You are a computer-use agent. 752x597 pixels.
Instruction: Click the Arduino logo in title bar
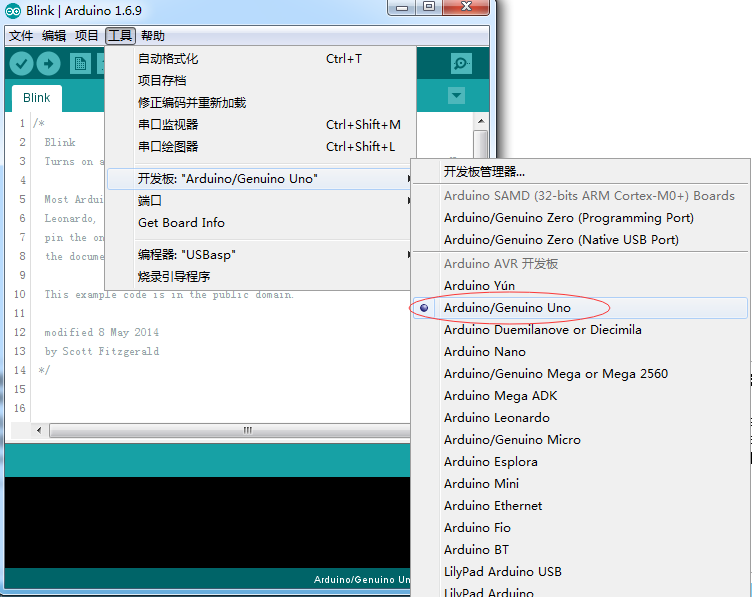click(13, 11)
